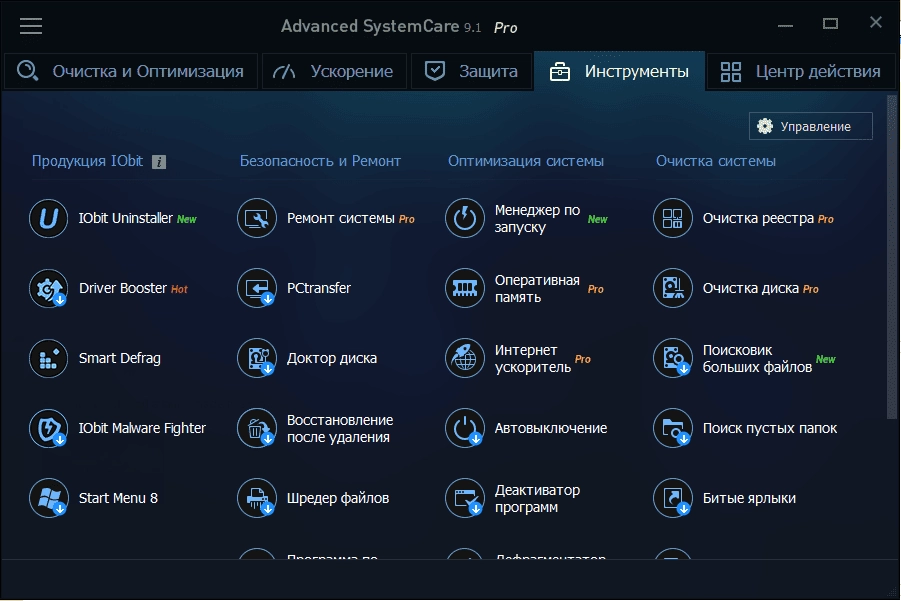Viewport: 901px width, 601px height.
Task: Open Start Menu 8 label
Action: [118, 498]
